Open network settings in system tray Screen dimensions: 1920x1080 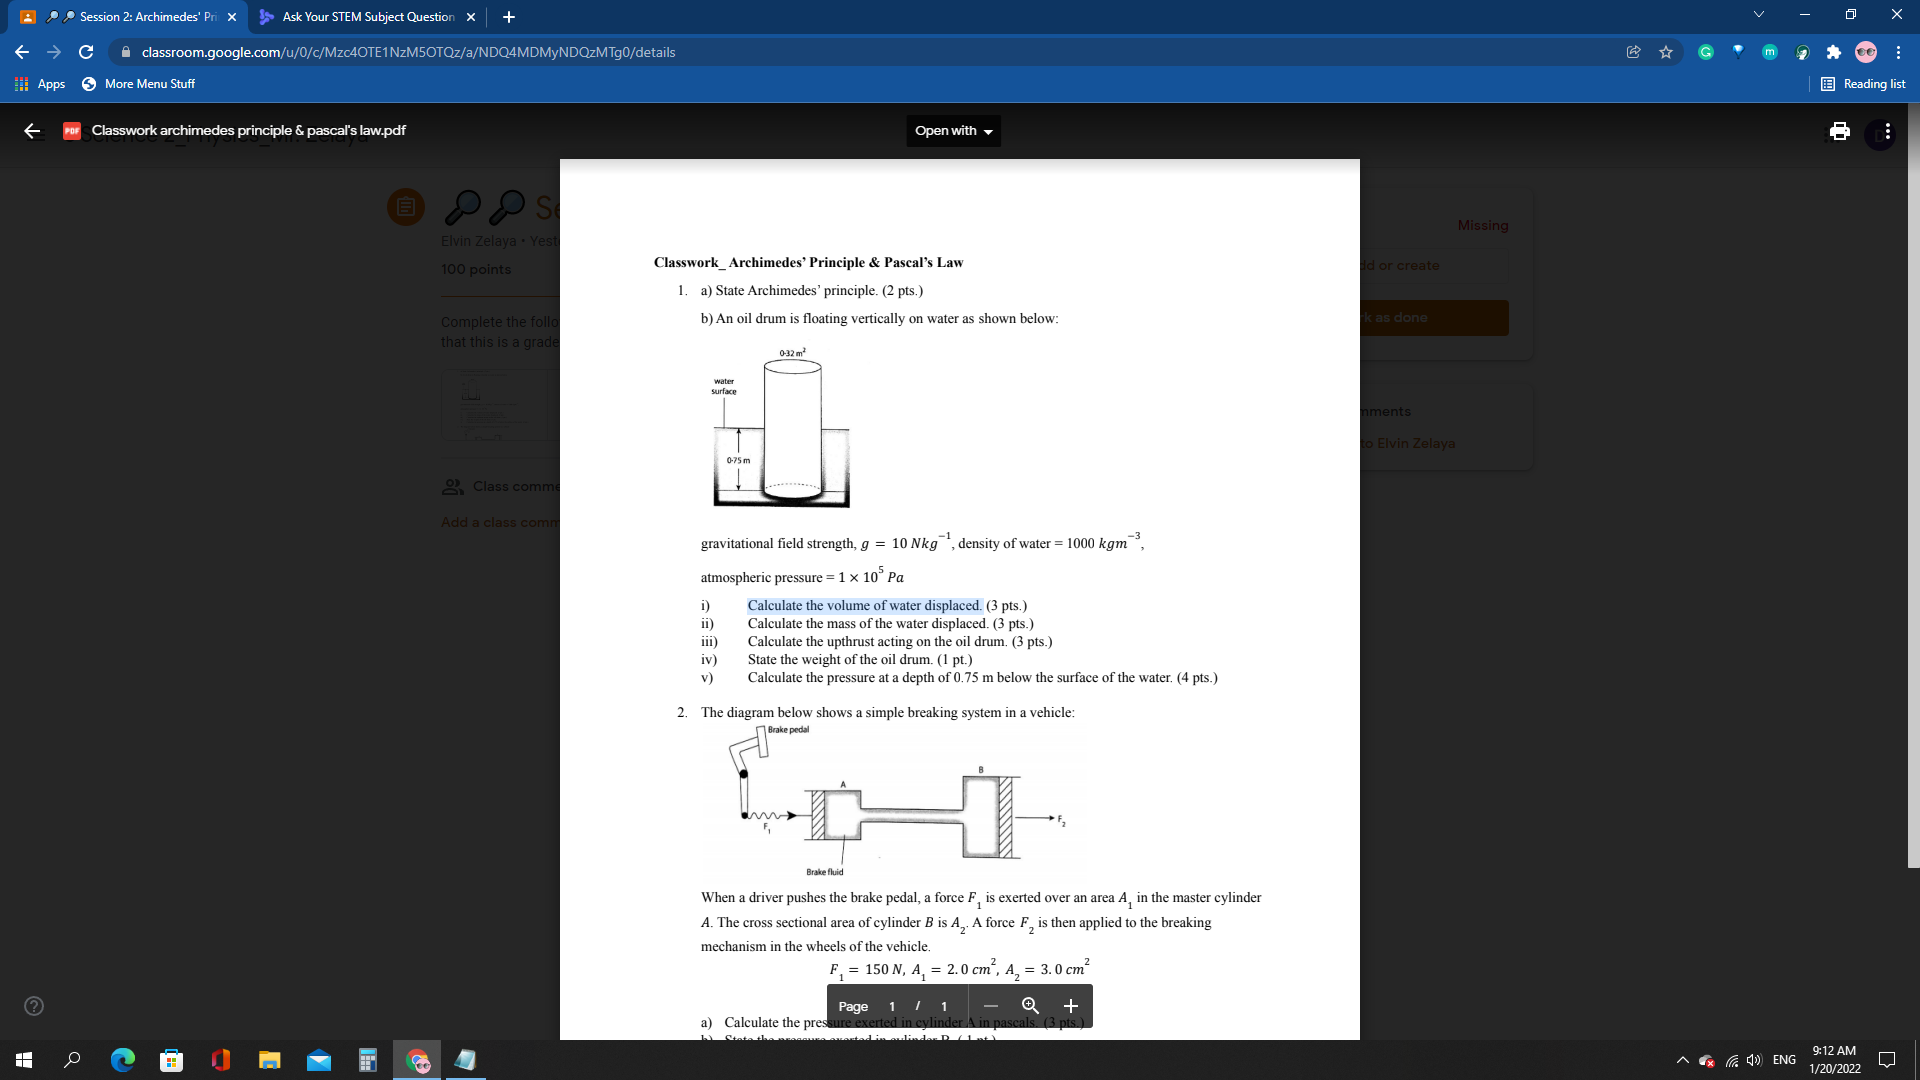tap(1731, 1060)
